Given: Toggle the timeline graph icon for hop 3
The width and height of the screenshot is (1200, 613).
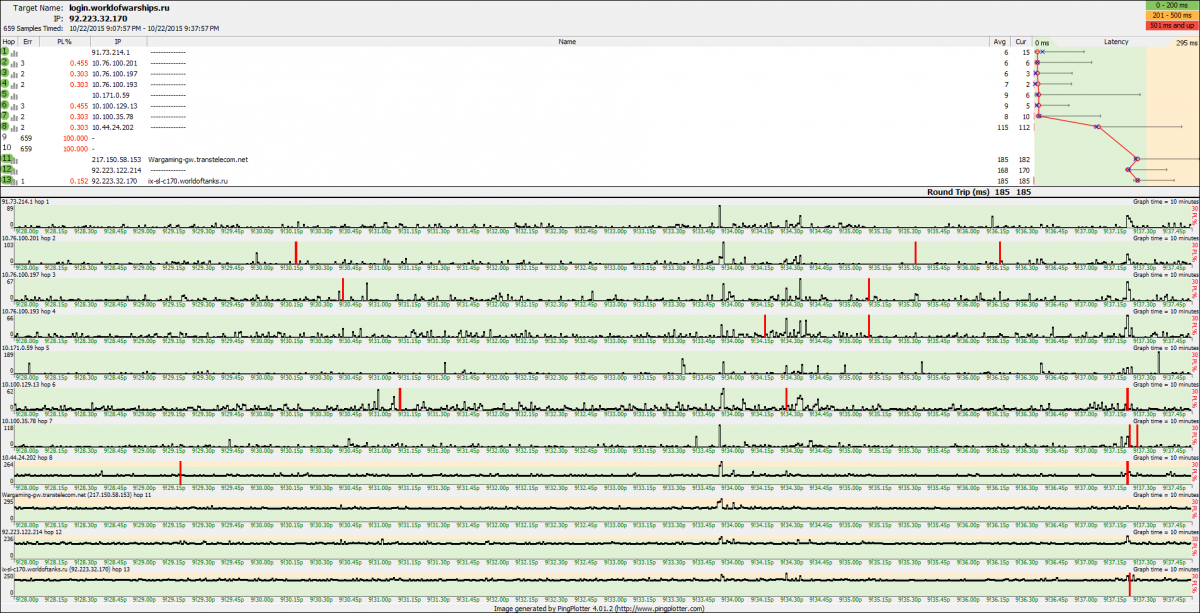Looking at the screenshot, I should (x=16, y=74).
